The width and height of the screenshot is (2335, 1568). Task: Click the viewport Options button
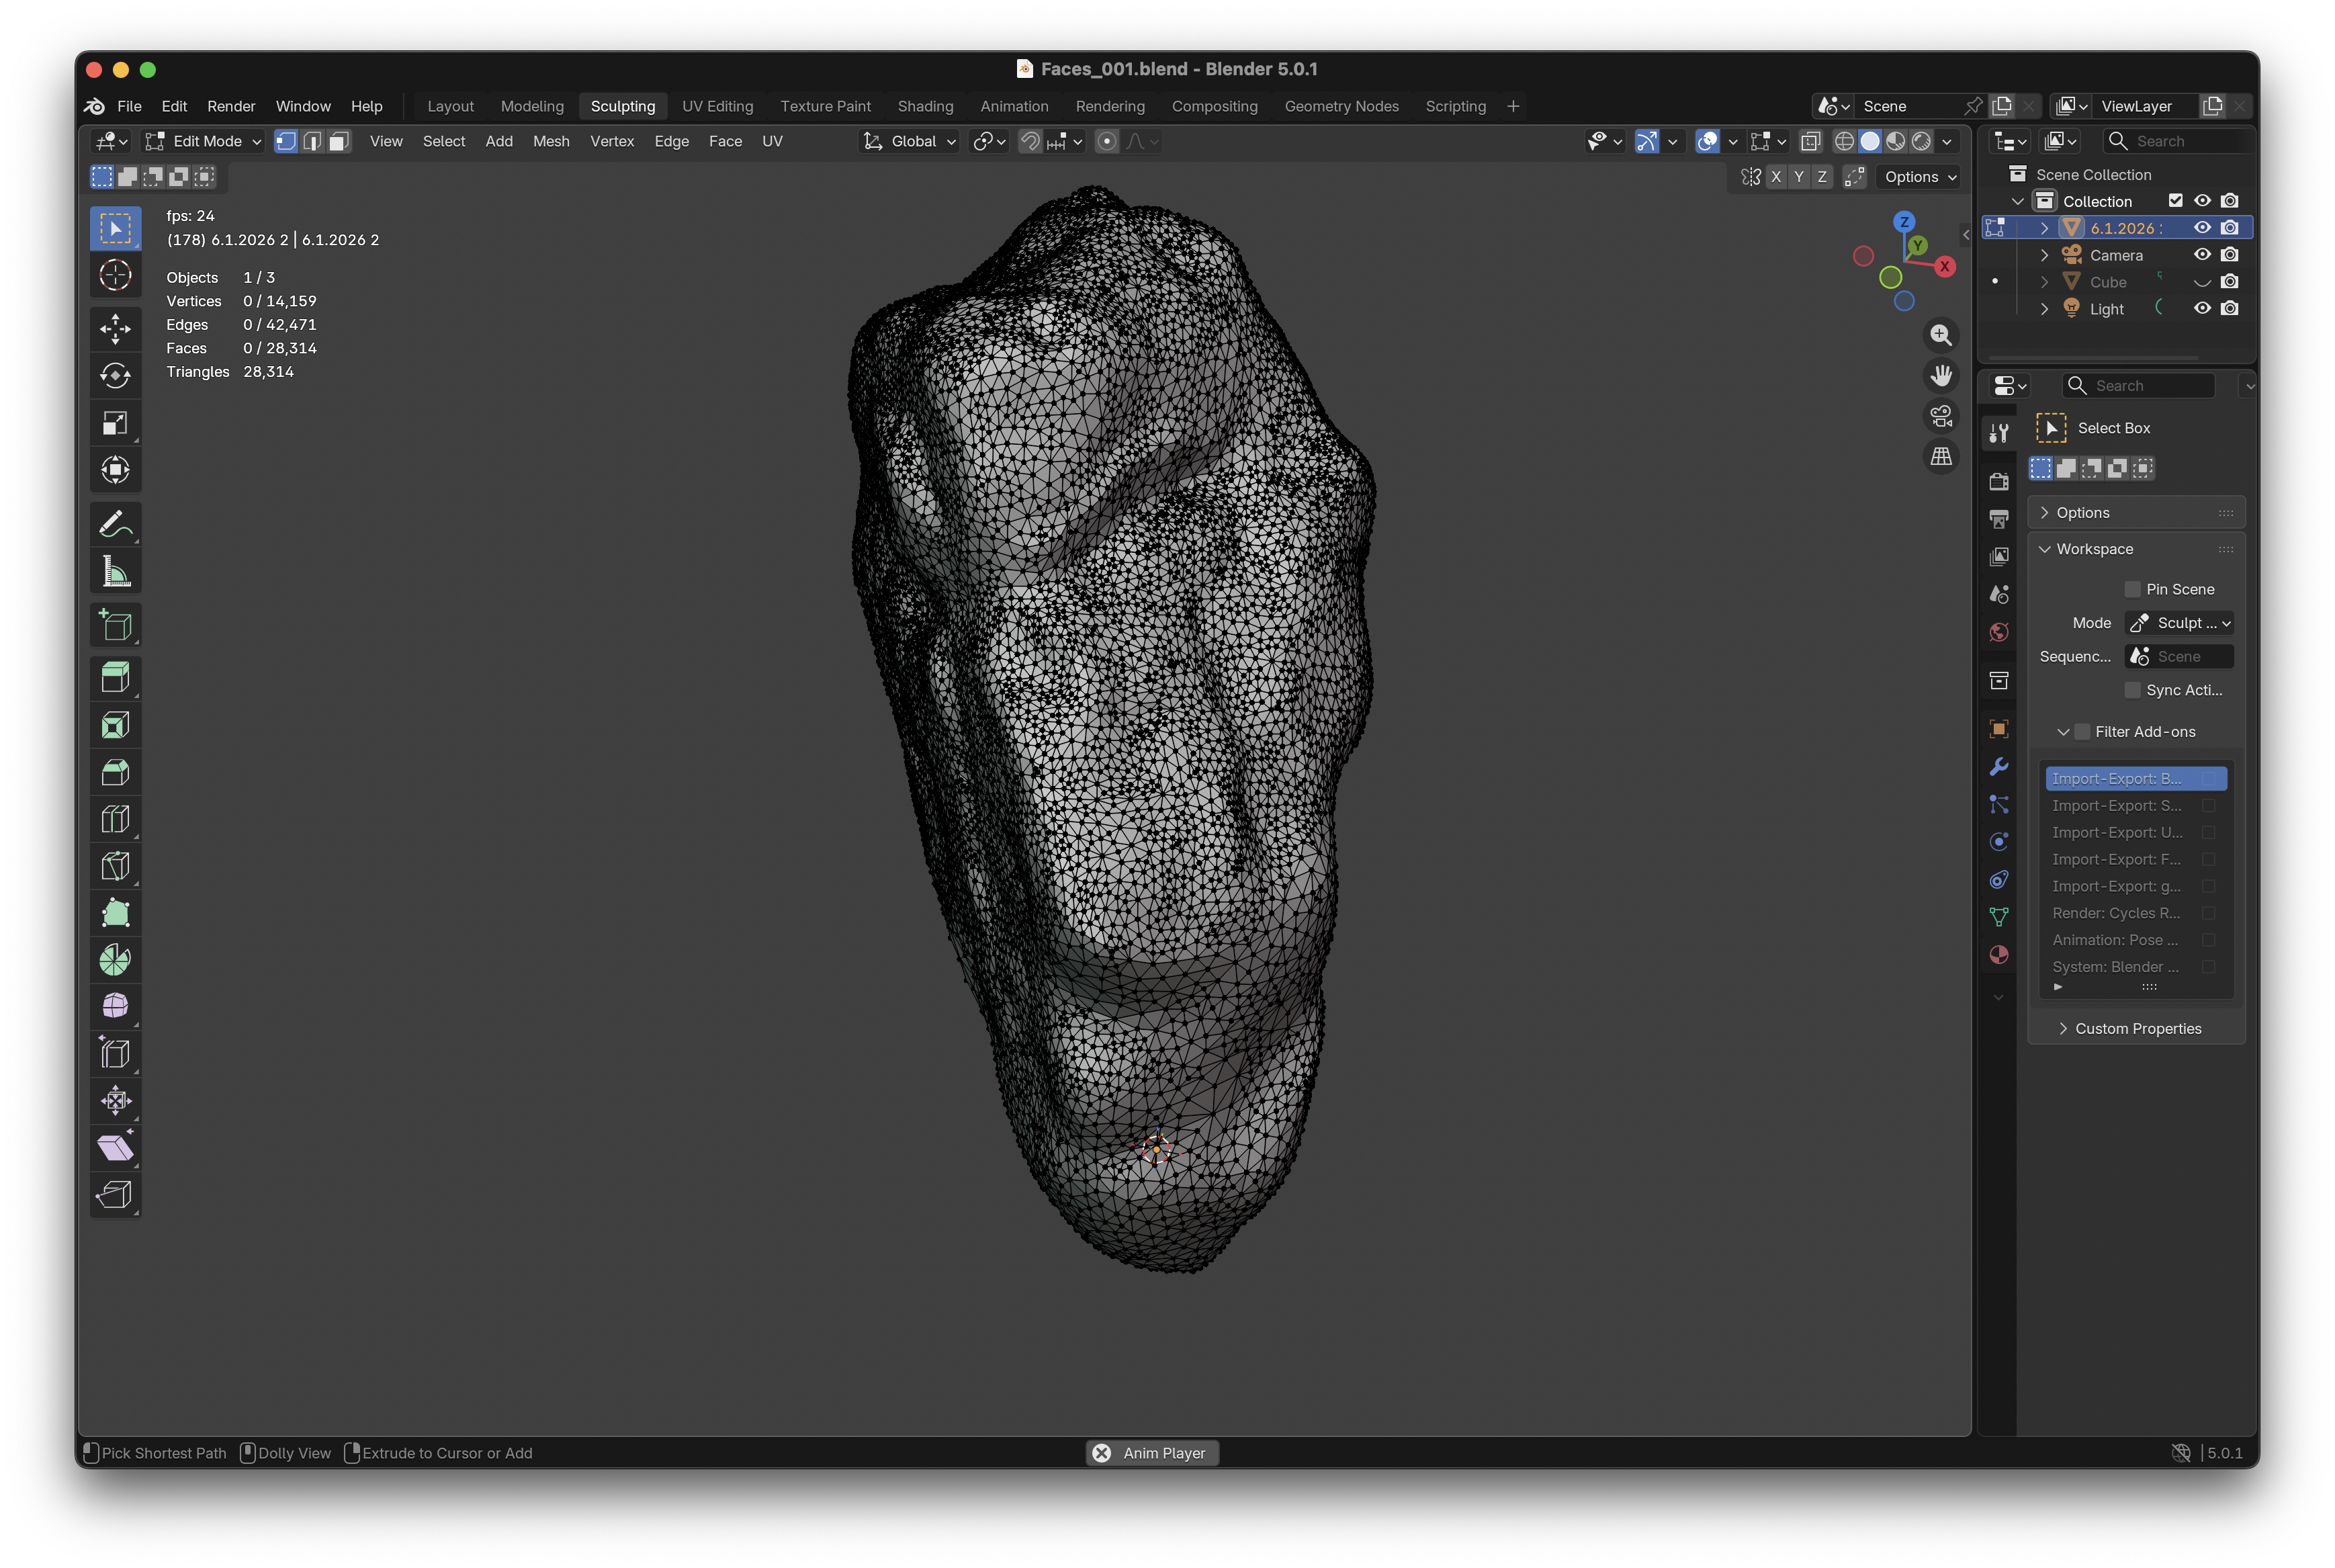click(x=1918, y=177)
